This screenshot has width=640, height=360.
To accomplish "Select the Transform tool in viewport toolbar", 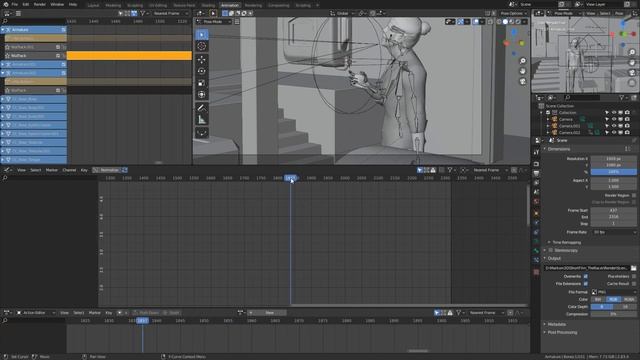I will (202, 95).
